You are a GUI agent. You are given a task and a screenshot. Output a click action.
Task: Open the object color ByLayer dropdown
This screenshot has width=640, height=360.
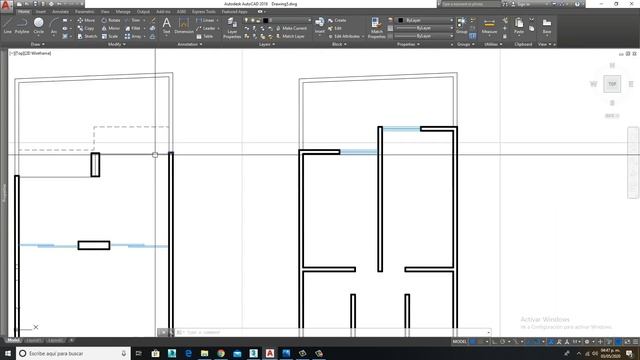coord(425,20)
